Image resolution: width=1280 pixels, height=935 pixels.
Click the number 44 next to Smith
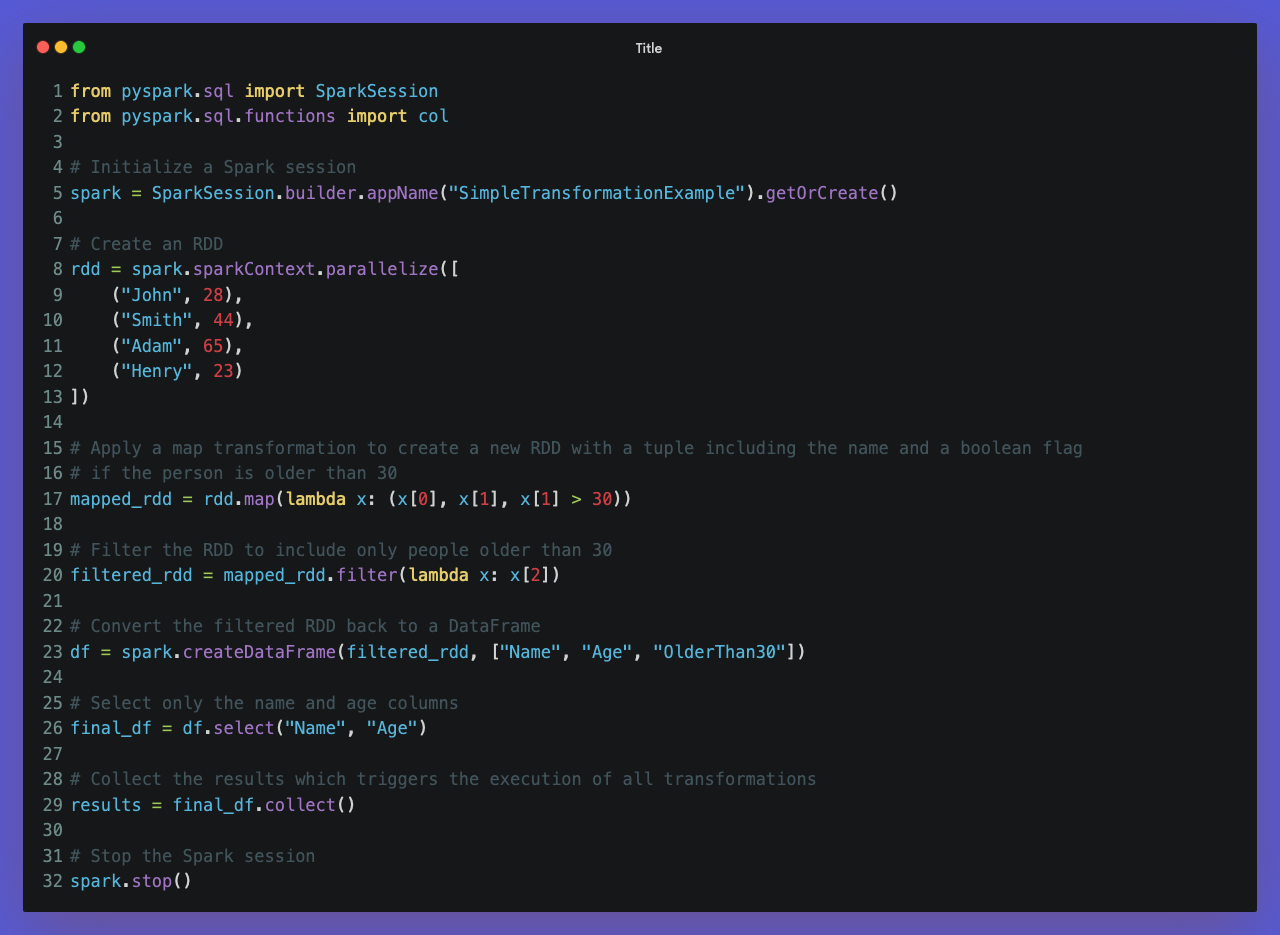[224, 320]
